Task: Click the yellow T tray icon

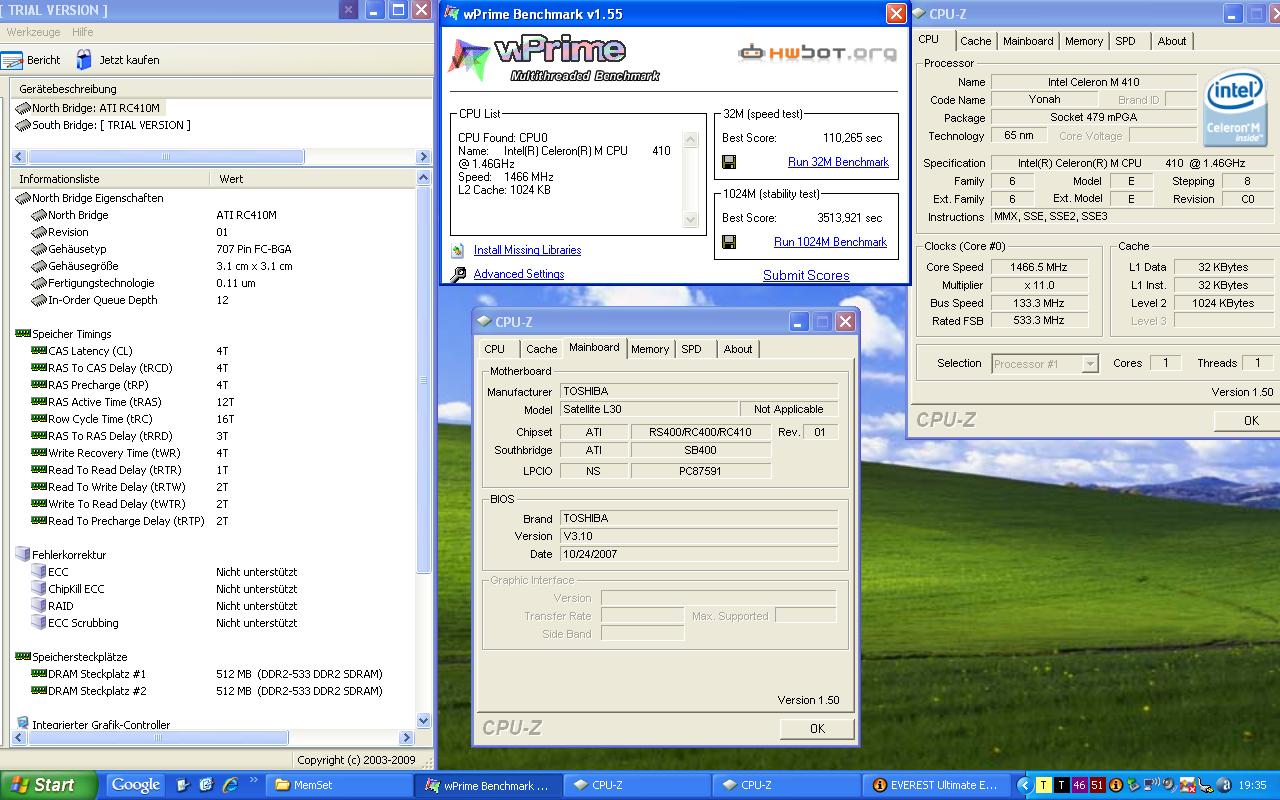Action: click(1044, 785)
